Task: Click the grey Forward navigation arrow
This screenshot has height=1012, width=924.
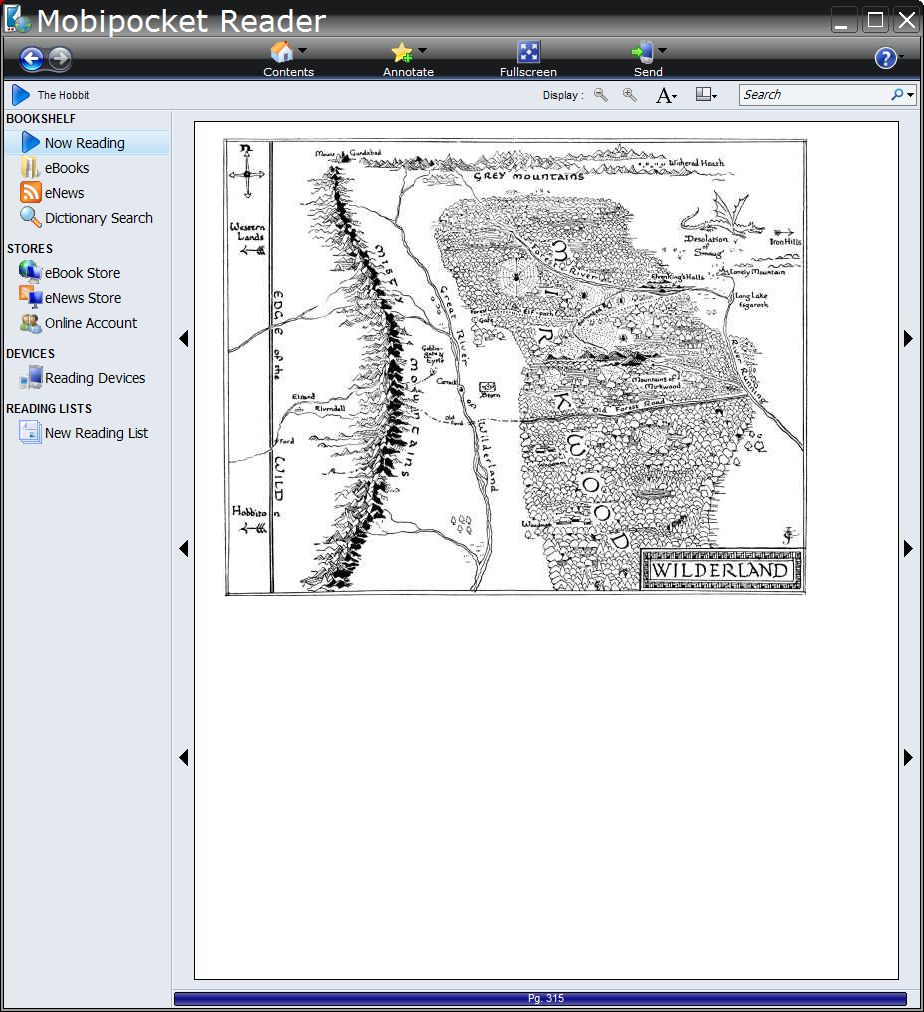Action: [60, 58]
